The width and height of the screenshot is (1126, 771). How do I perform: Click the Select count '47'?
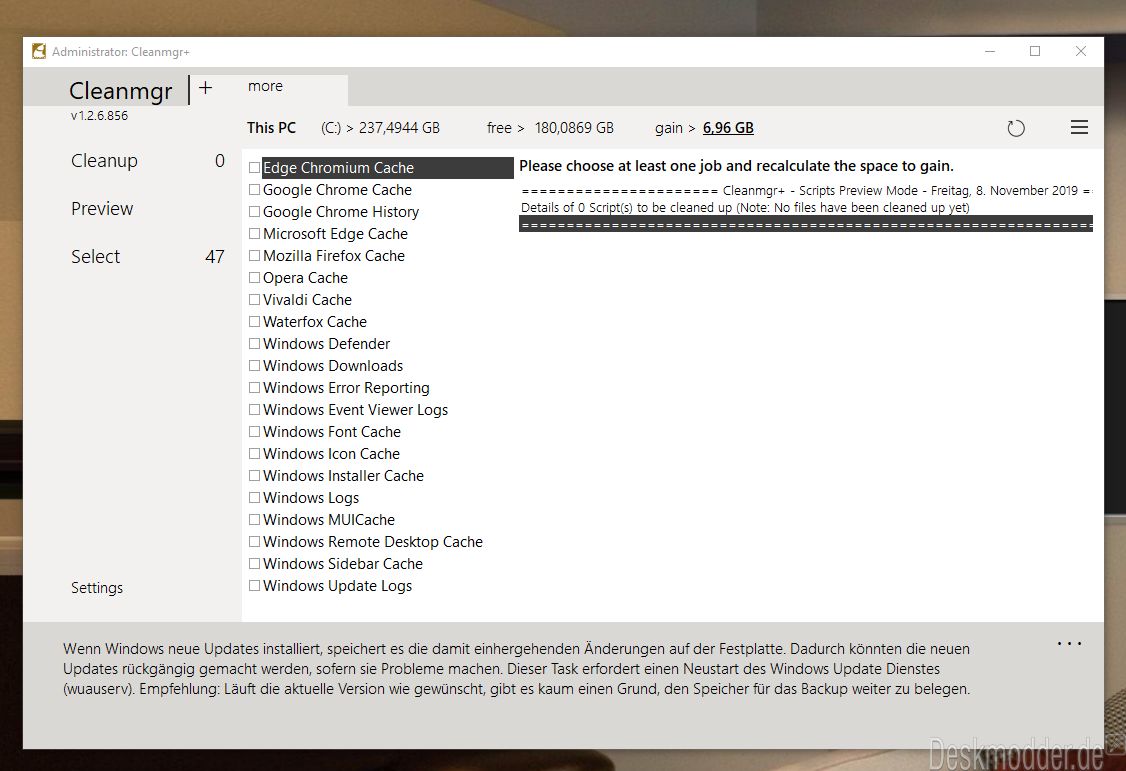click(215, 257)
